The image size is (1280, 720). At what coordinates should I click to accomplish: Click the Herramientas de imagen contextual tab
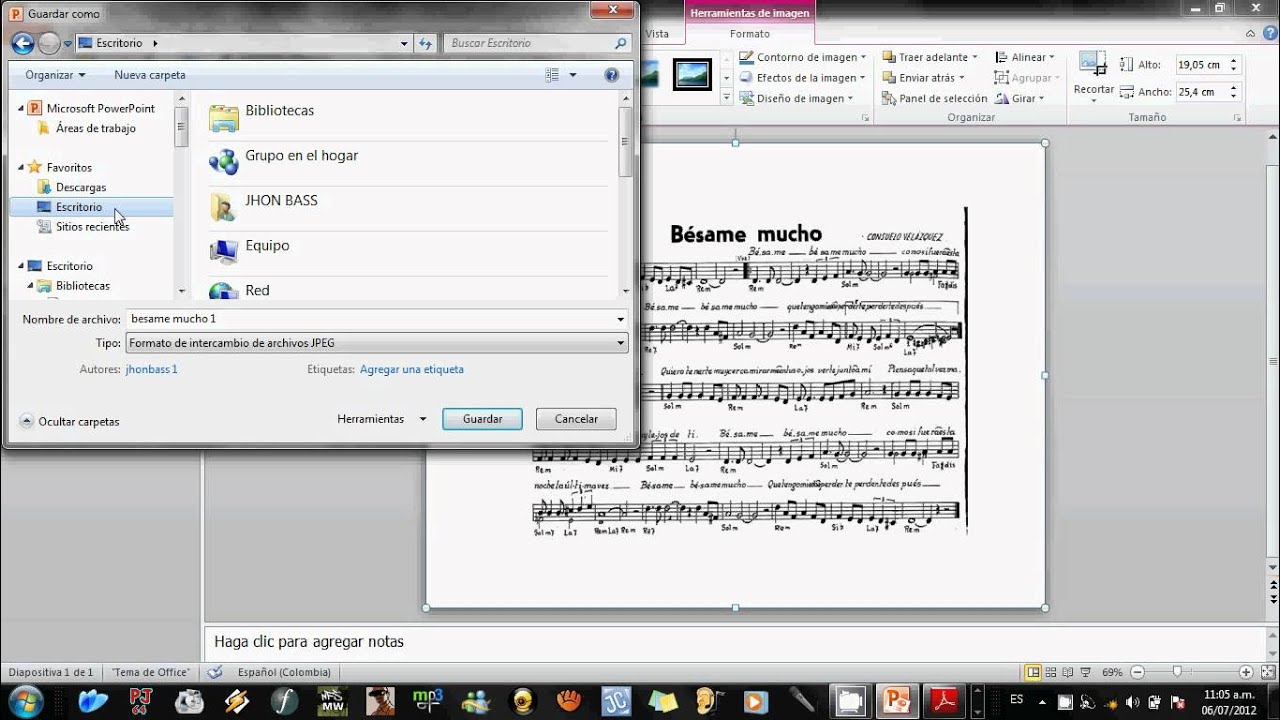click(750, 13)
